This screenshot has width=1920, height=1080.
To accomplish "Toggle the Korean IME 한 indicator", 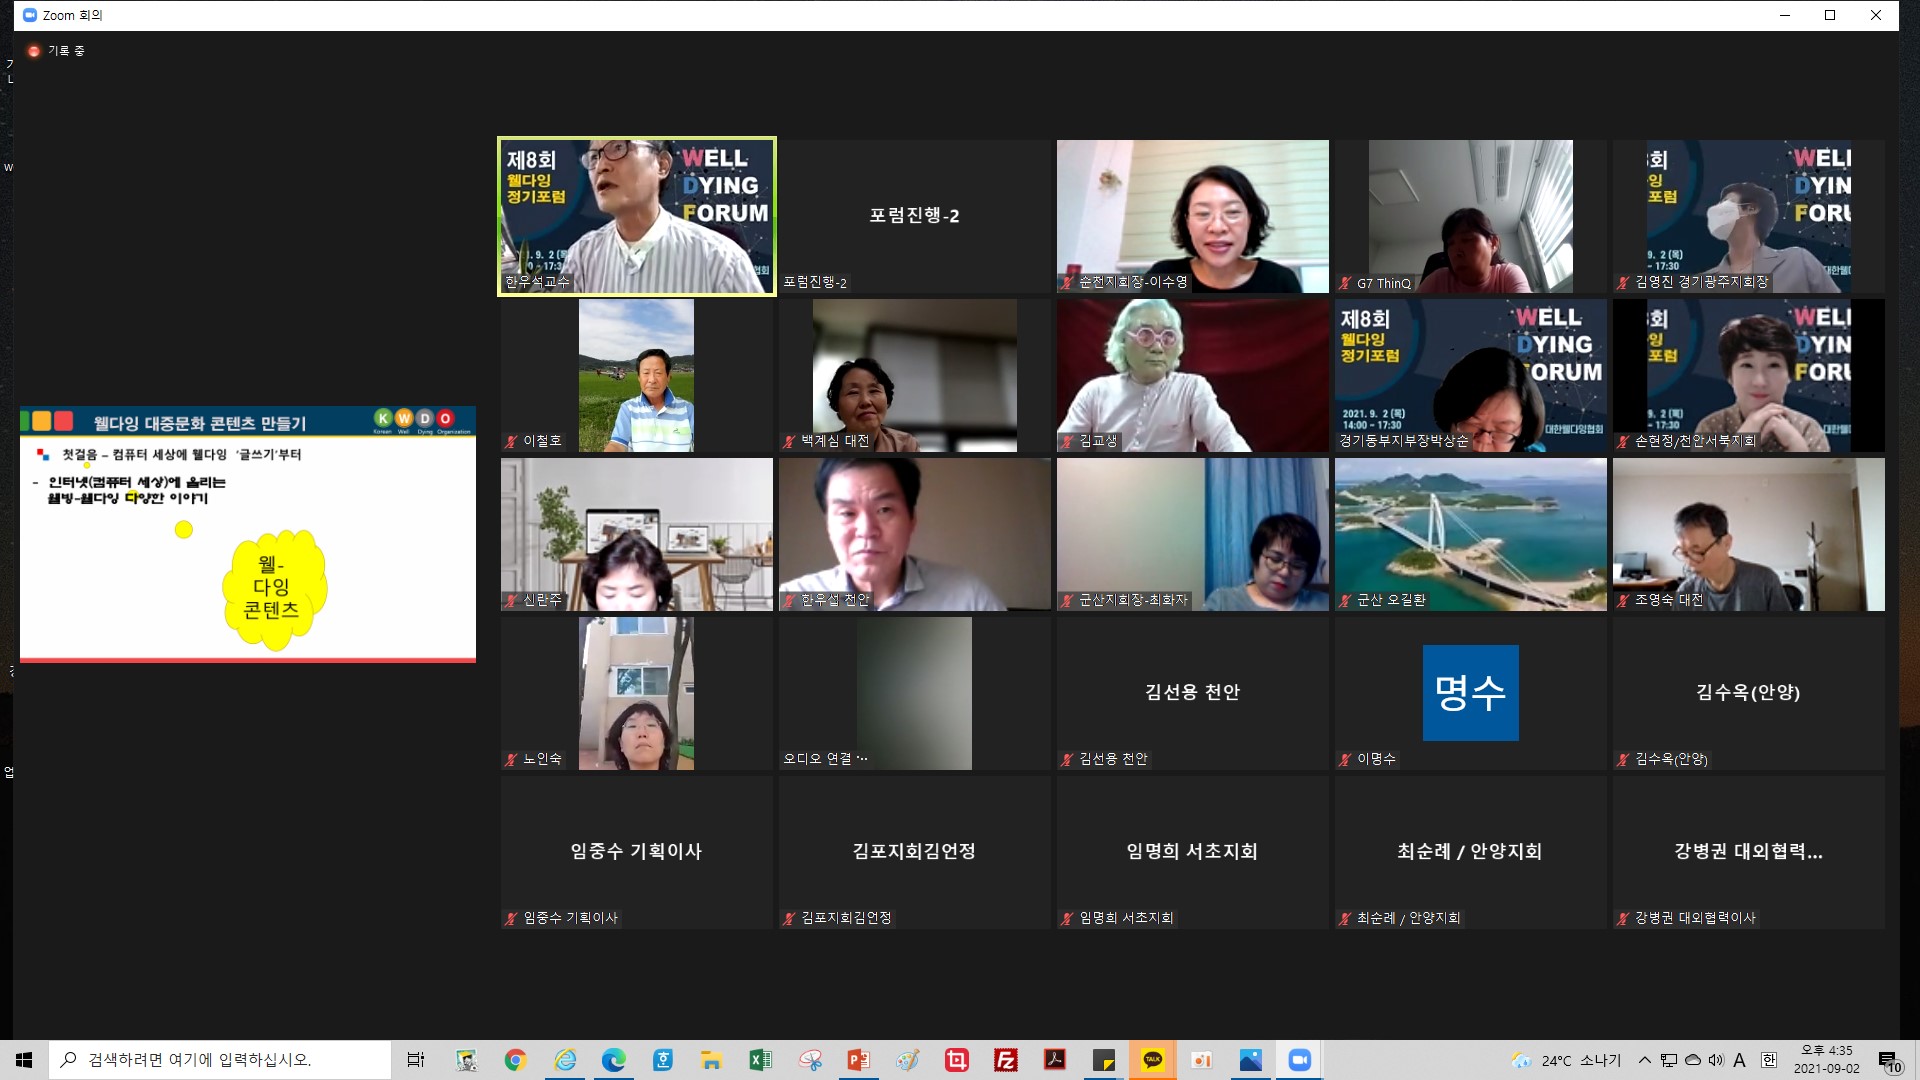I will [x=1768, y=1060].
